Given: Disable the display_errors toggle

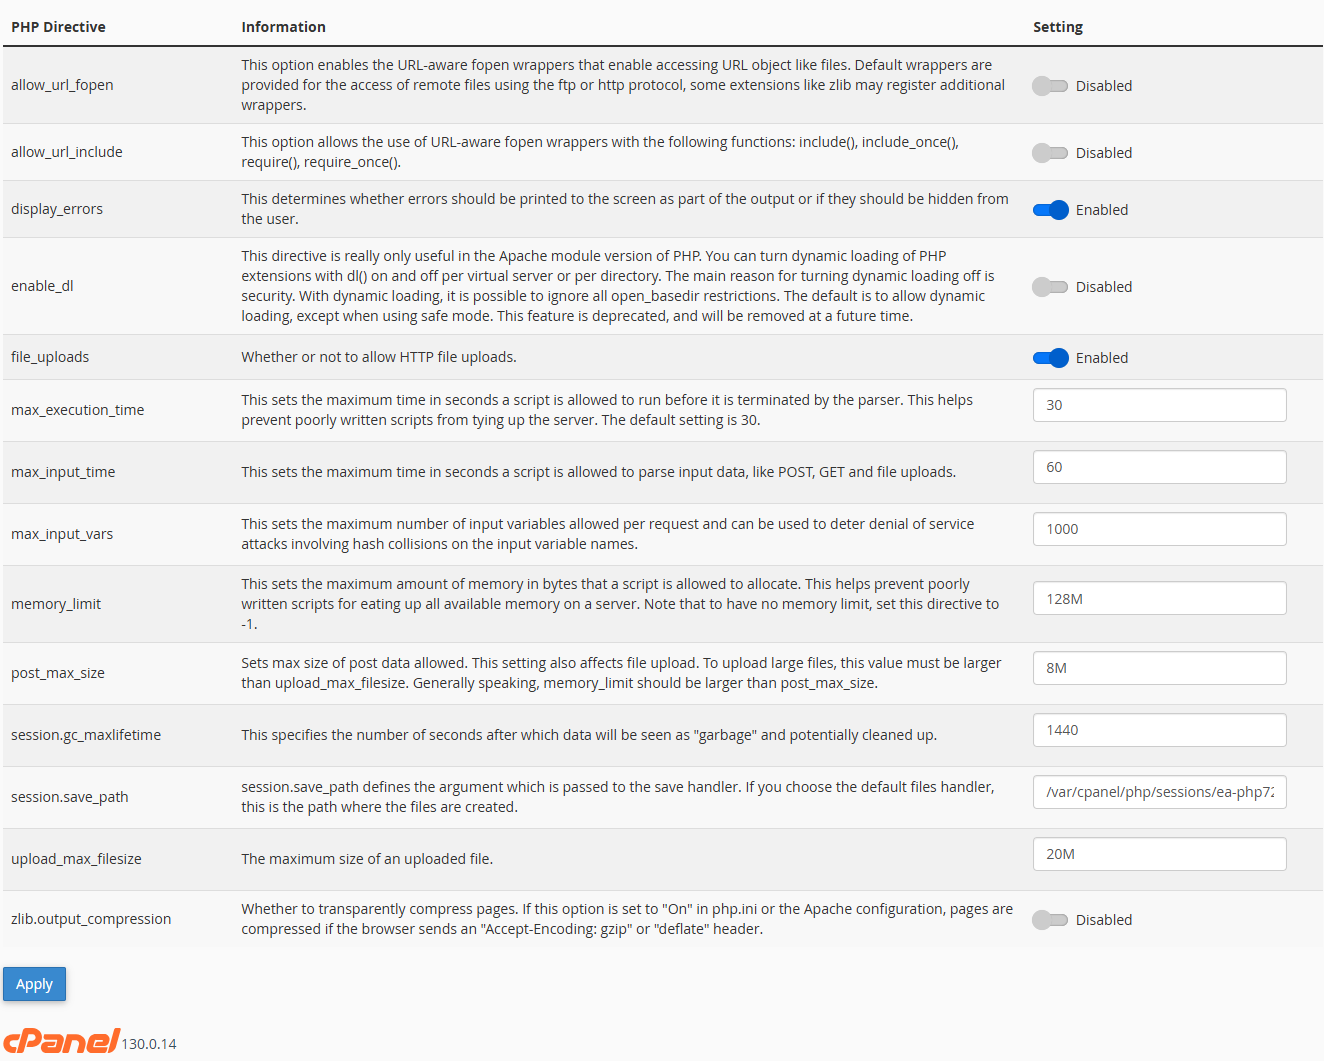Looking at the screenshot, I should coord(1050,210).
